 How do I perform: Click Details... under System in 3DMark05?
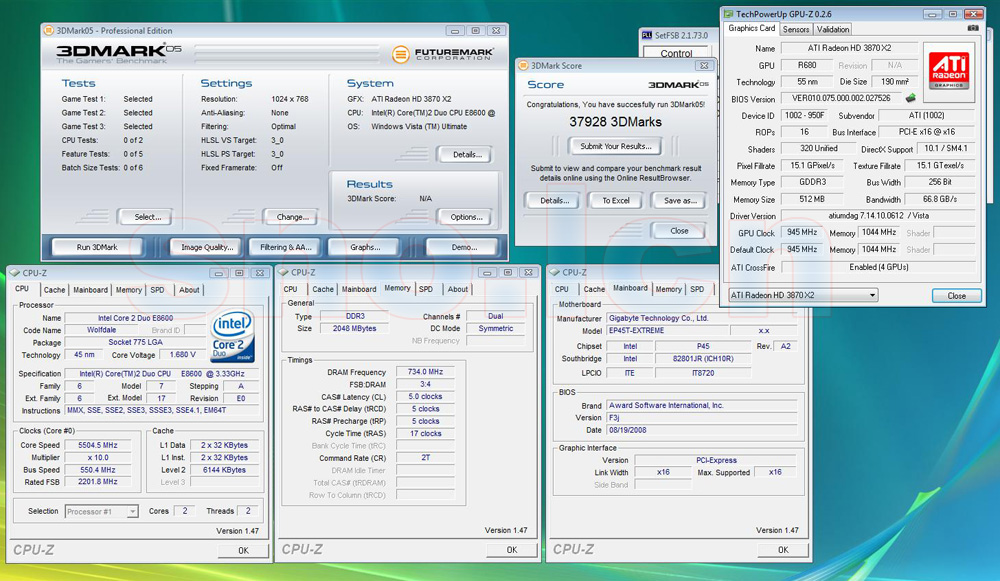pos(467,155)
